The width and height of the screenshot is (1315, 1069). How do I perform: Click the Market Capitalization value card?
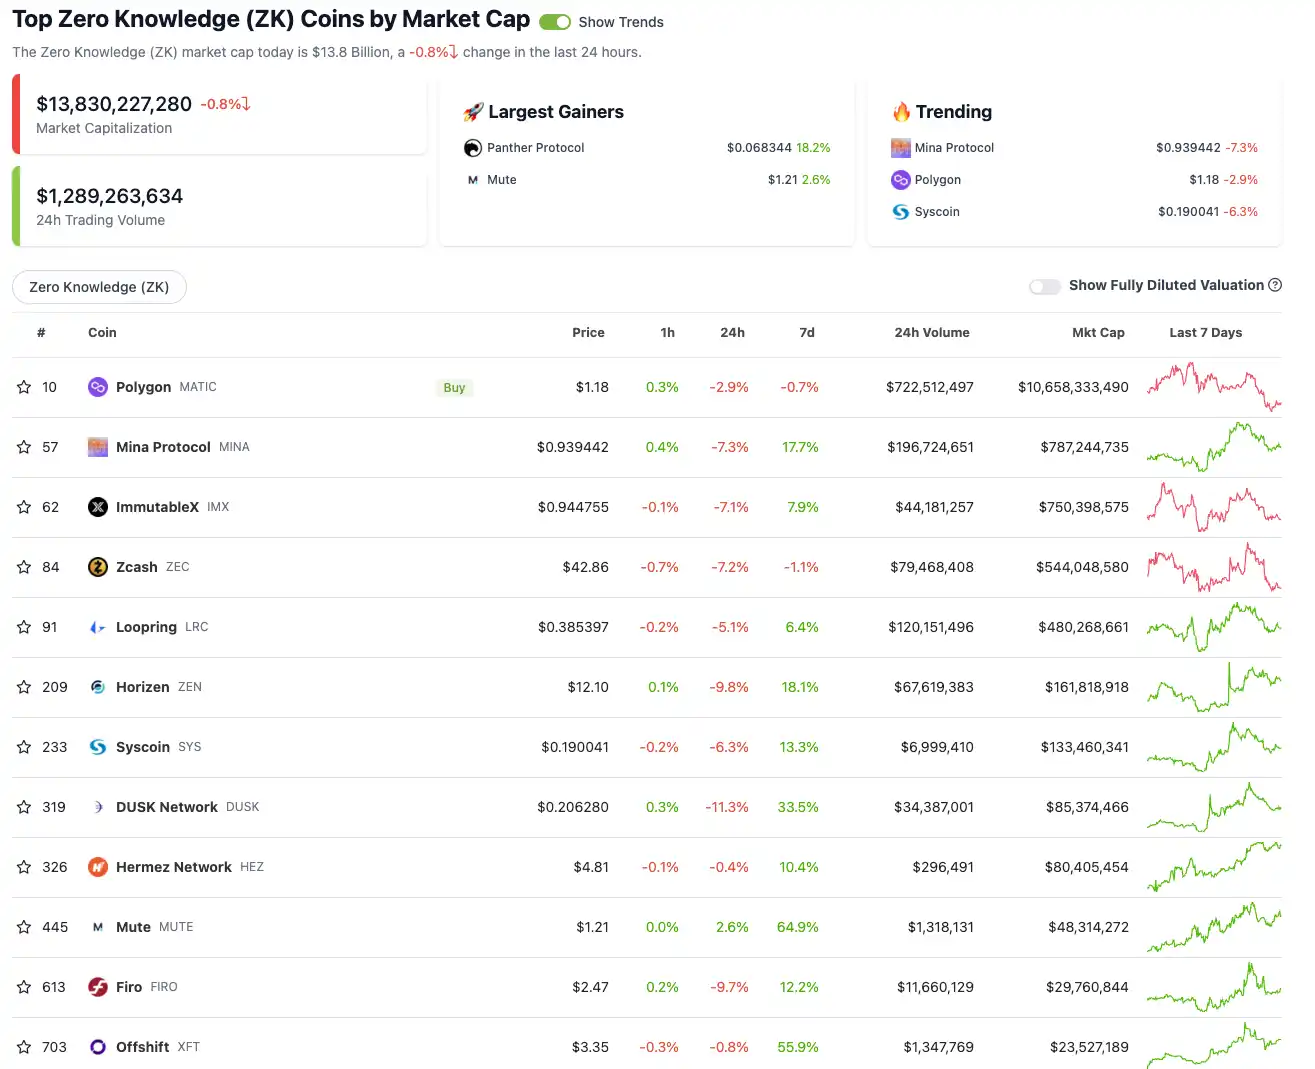(220, 114)
